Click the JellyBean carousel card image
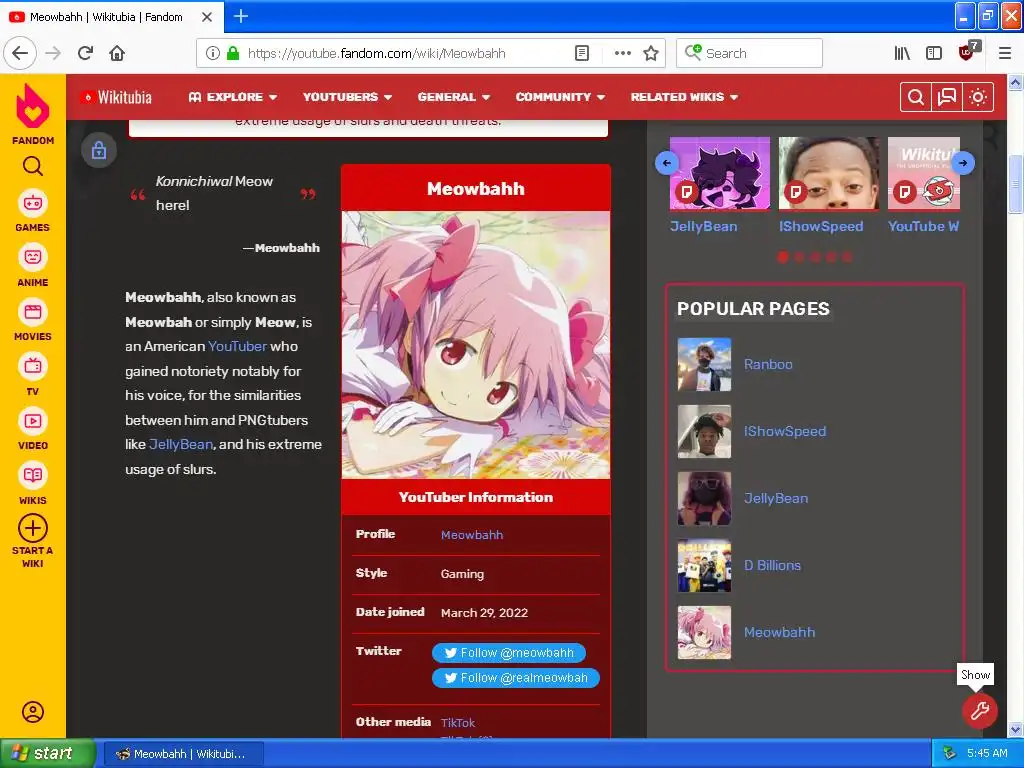1024x768 pixels. [x=720, y=174]
